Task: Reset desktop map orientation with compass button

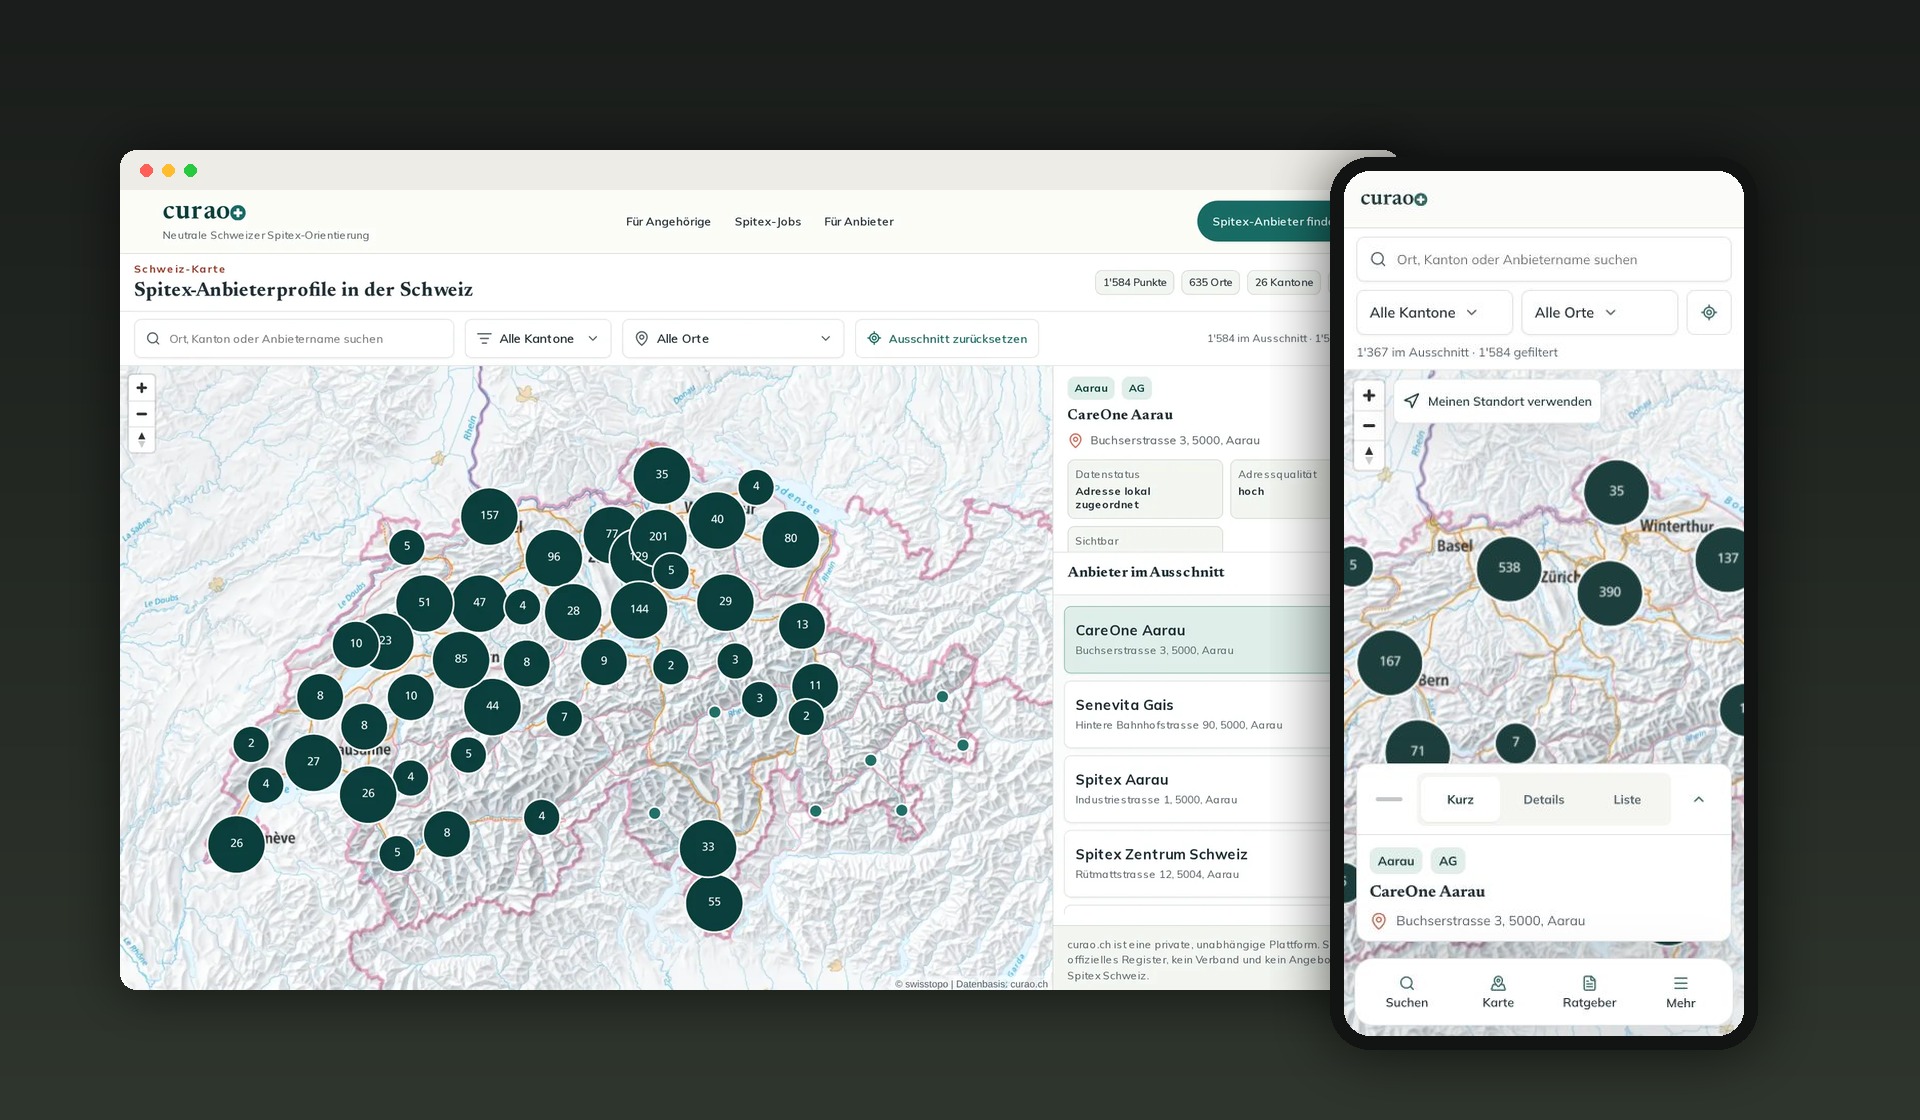Action: coord(142,439)
